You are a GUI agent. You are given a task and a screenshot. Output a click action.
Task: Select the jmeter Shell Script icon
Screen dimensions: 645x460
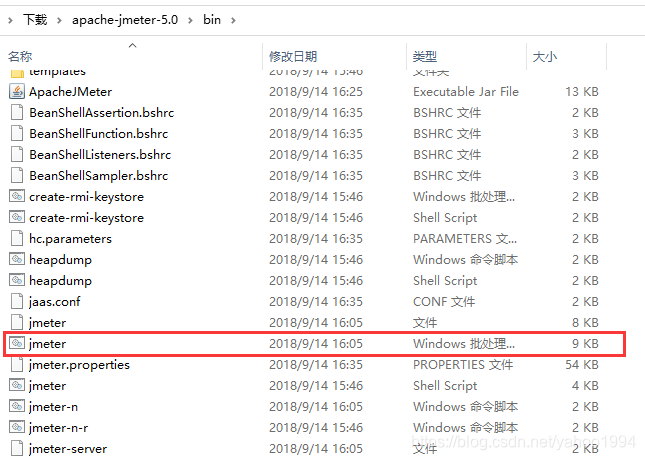pyautogui.click(x=17, y=385)
